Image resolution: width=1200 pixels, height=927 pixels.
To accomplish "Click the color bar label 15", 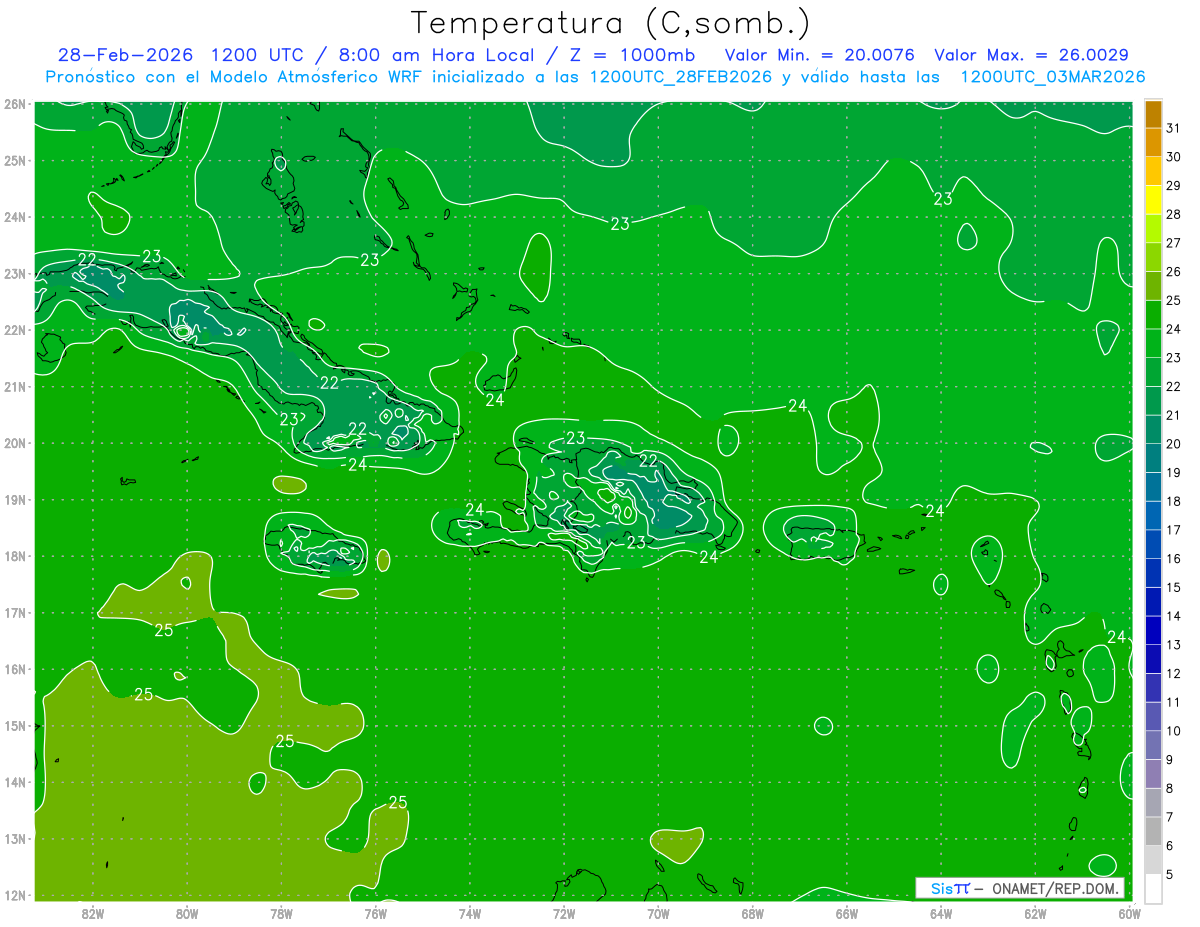I will [1174, 587].
